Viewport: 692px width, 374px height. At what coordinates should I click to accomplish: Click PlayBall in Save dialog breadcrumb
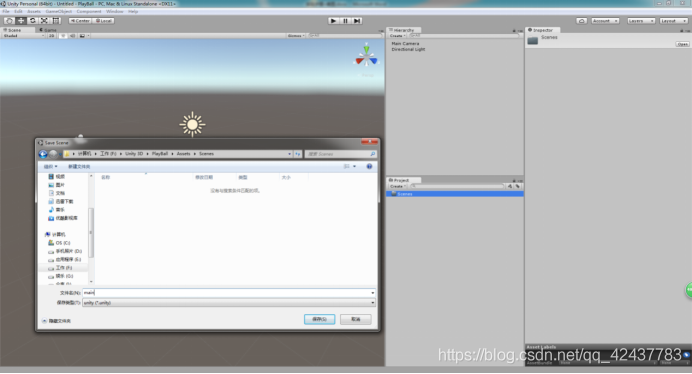pyautogui.click(x=160, y=154)
